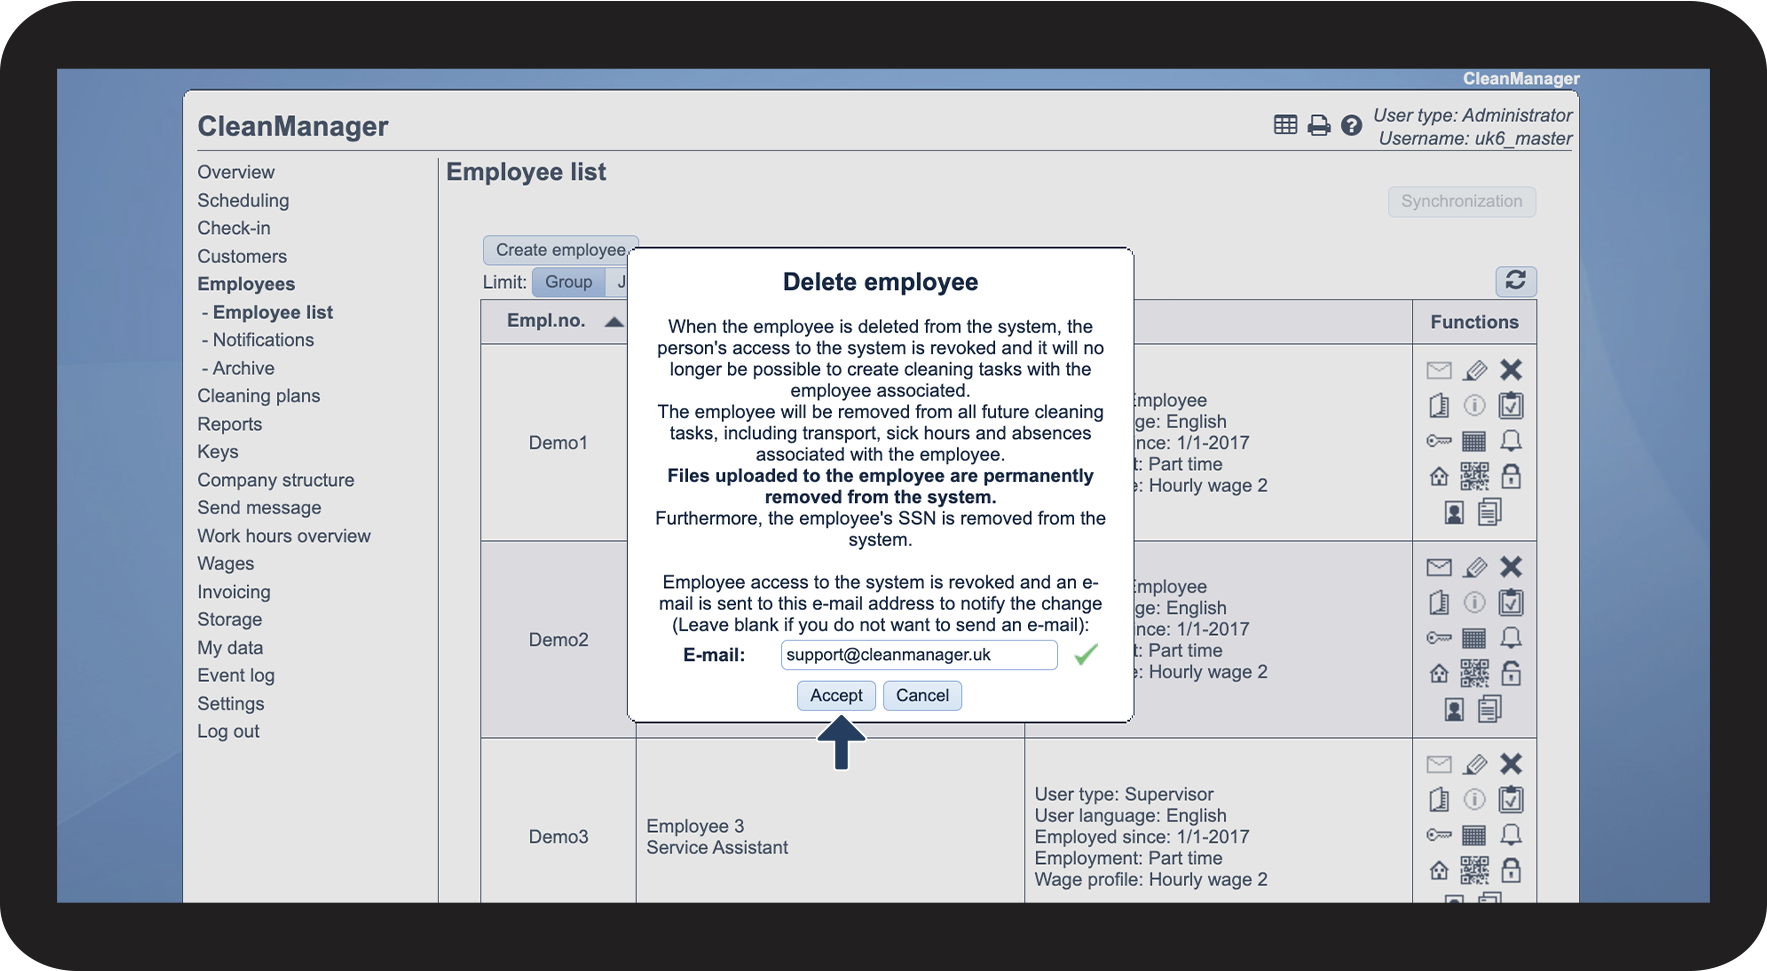Screen dimensions: 1767x971
Task: Toggle the open padlock icon for Demo2
Action: click(1511, 674)
